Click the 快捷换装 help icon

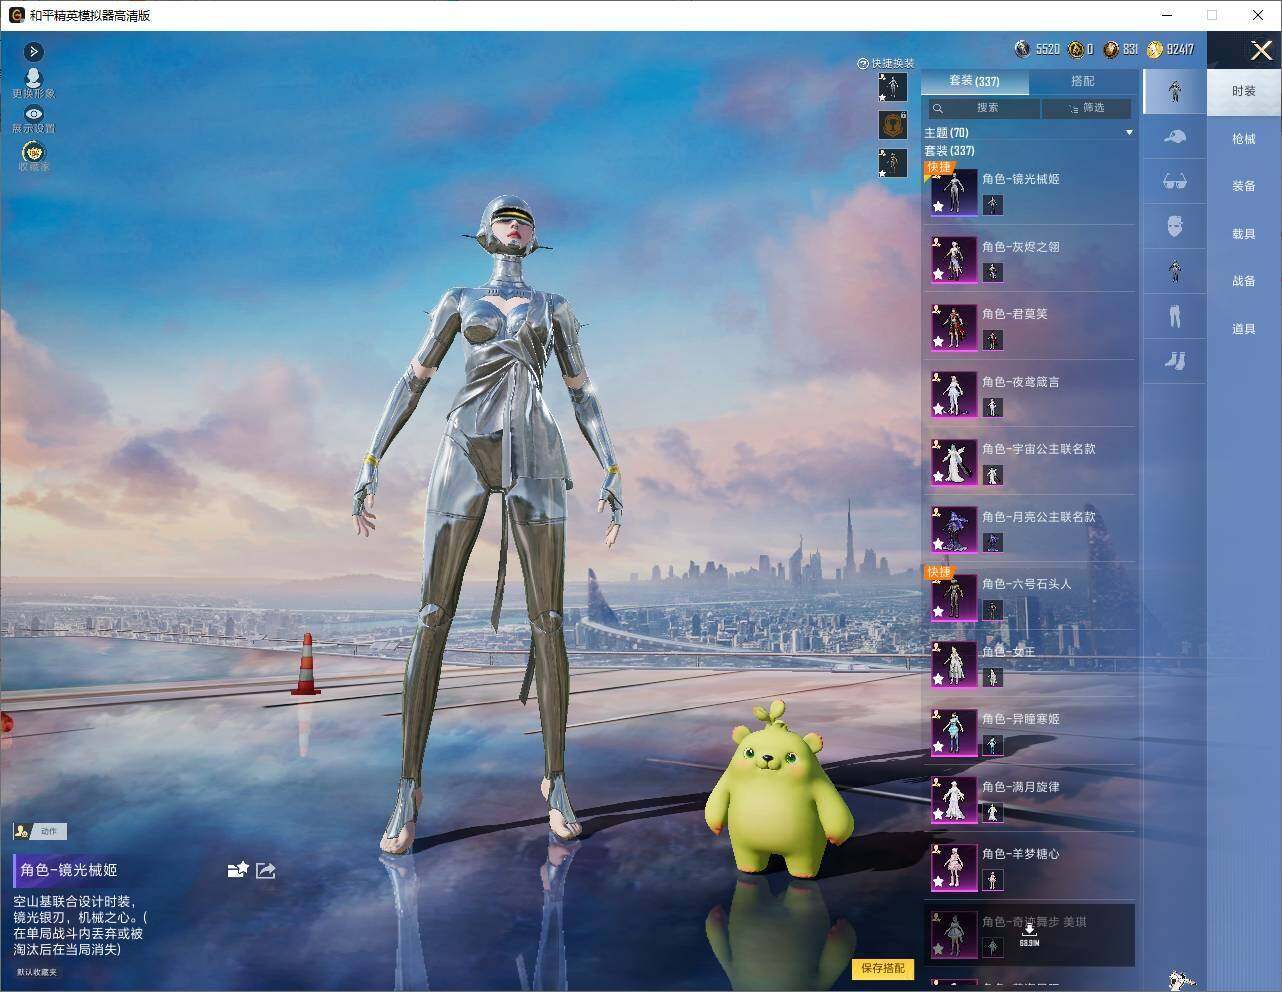862,63
